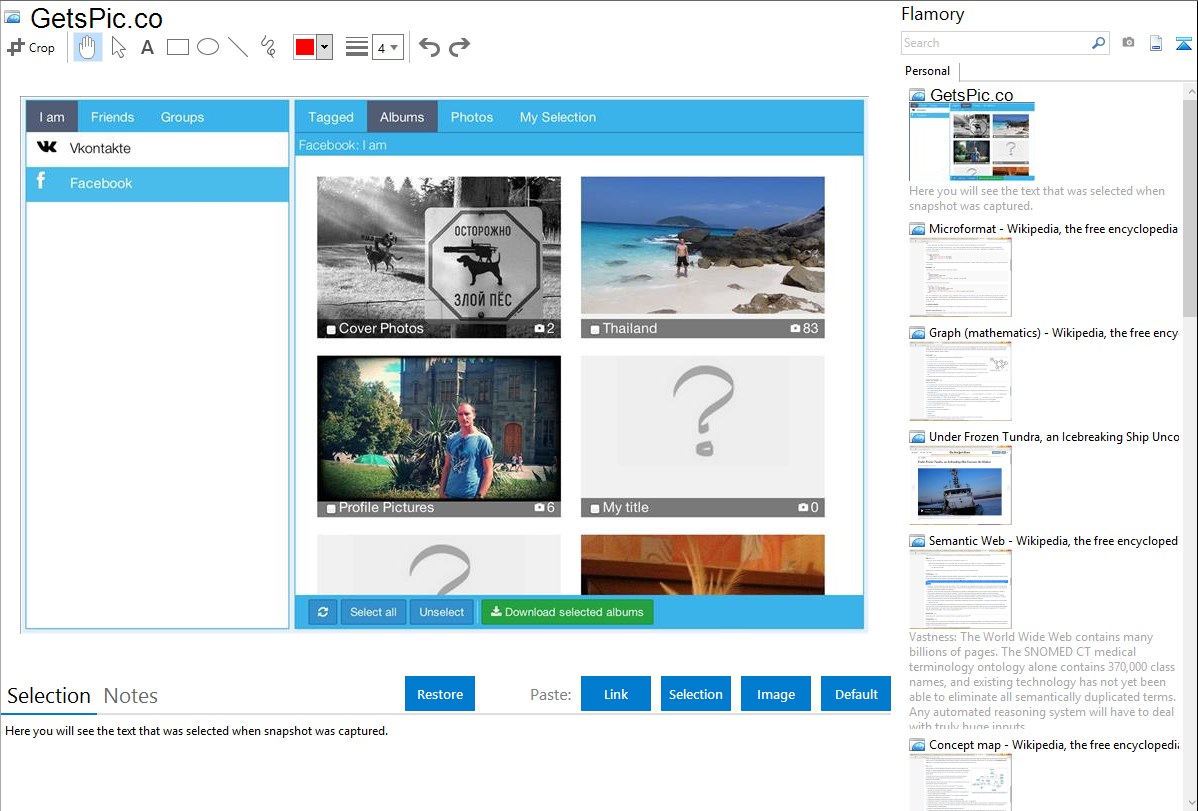
Task: Check the Cover Photos album checkbox
Action: (x=331, y=330)
